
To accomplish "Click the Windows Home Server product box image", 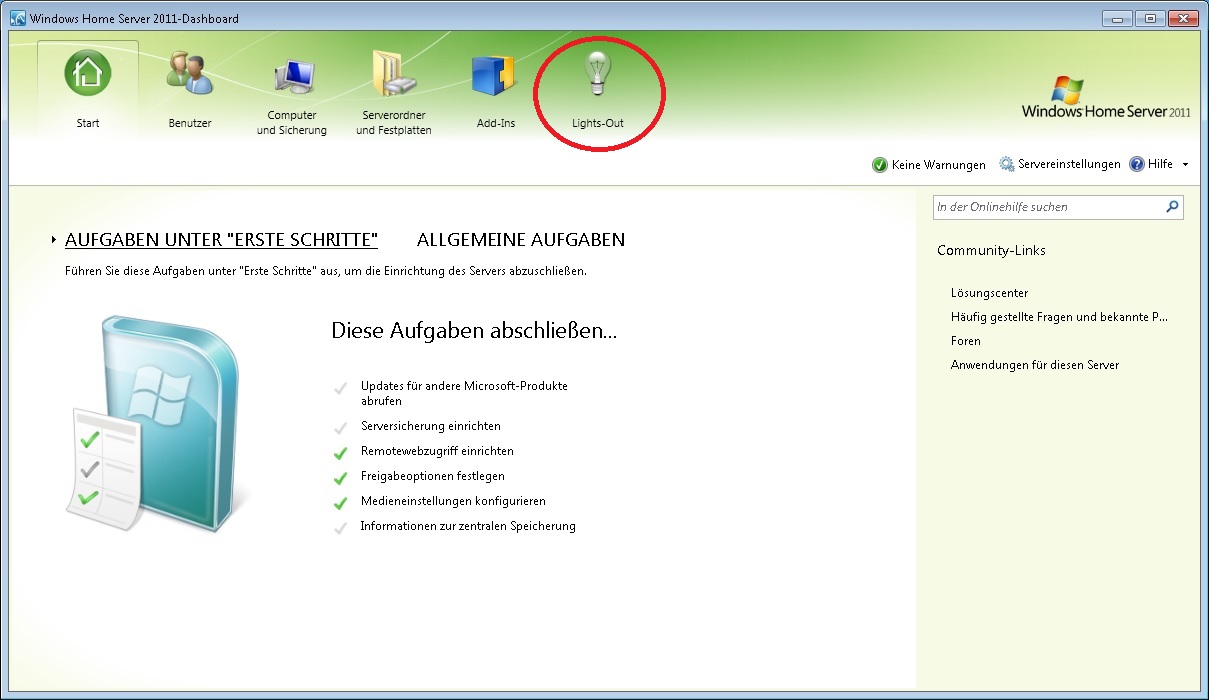I will coord(156,425).
